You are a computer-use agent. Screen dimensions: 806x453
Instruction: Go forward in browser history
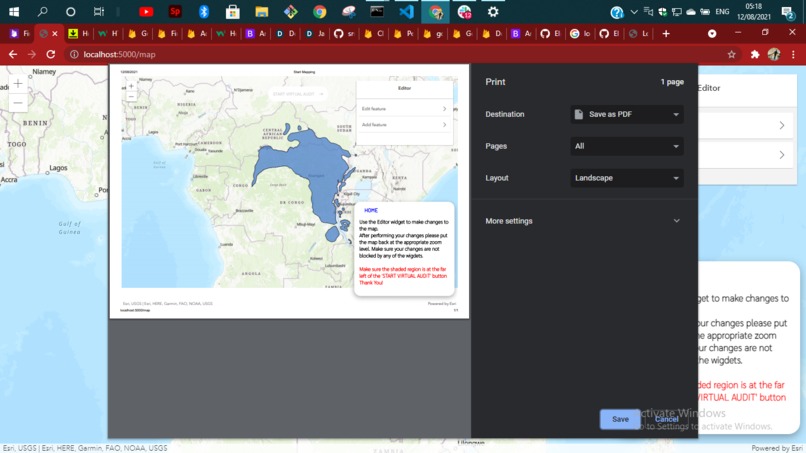[x=32, y=54]
